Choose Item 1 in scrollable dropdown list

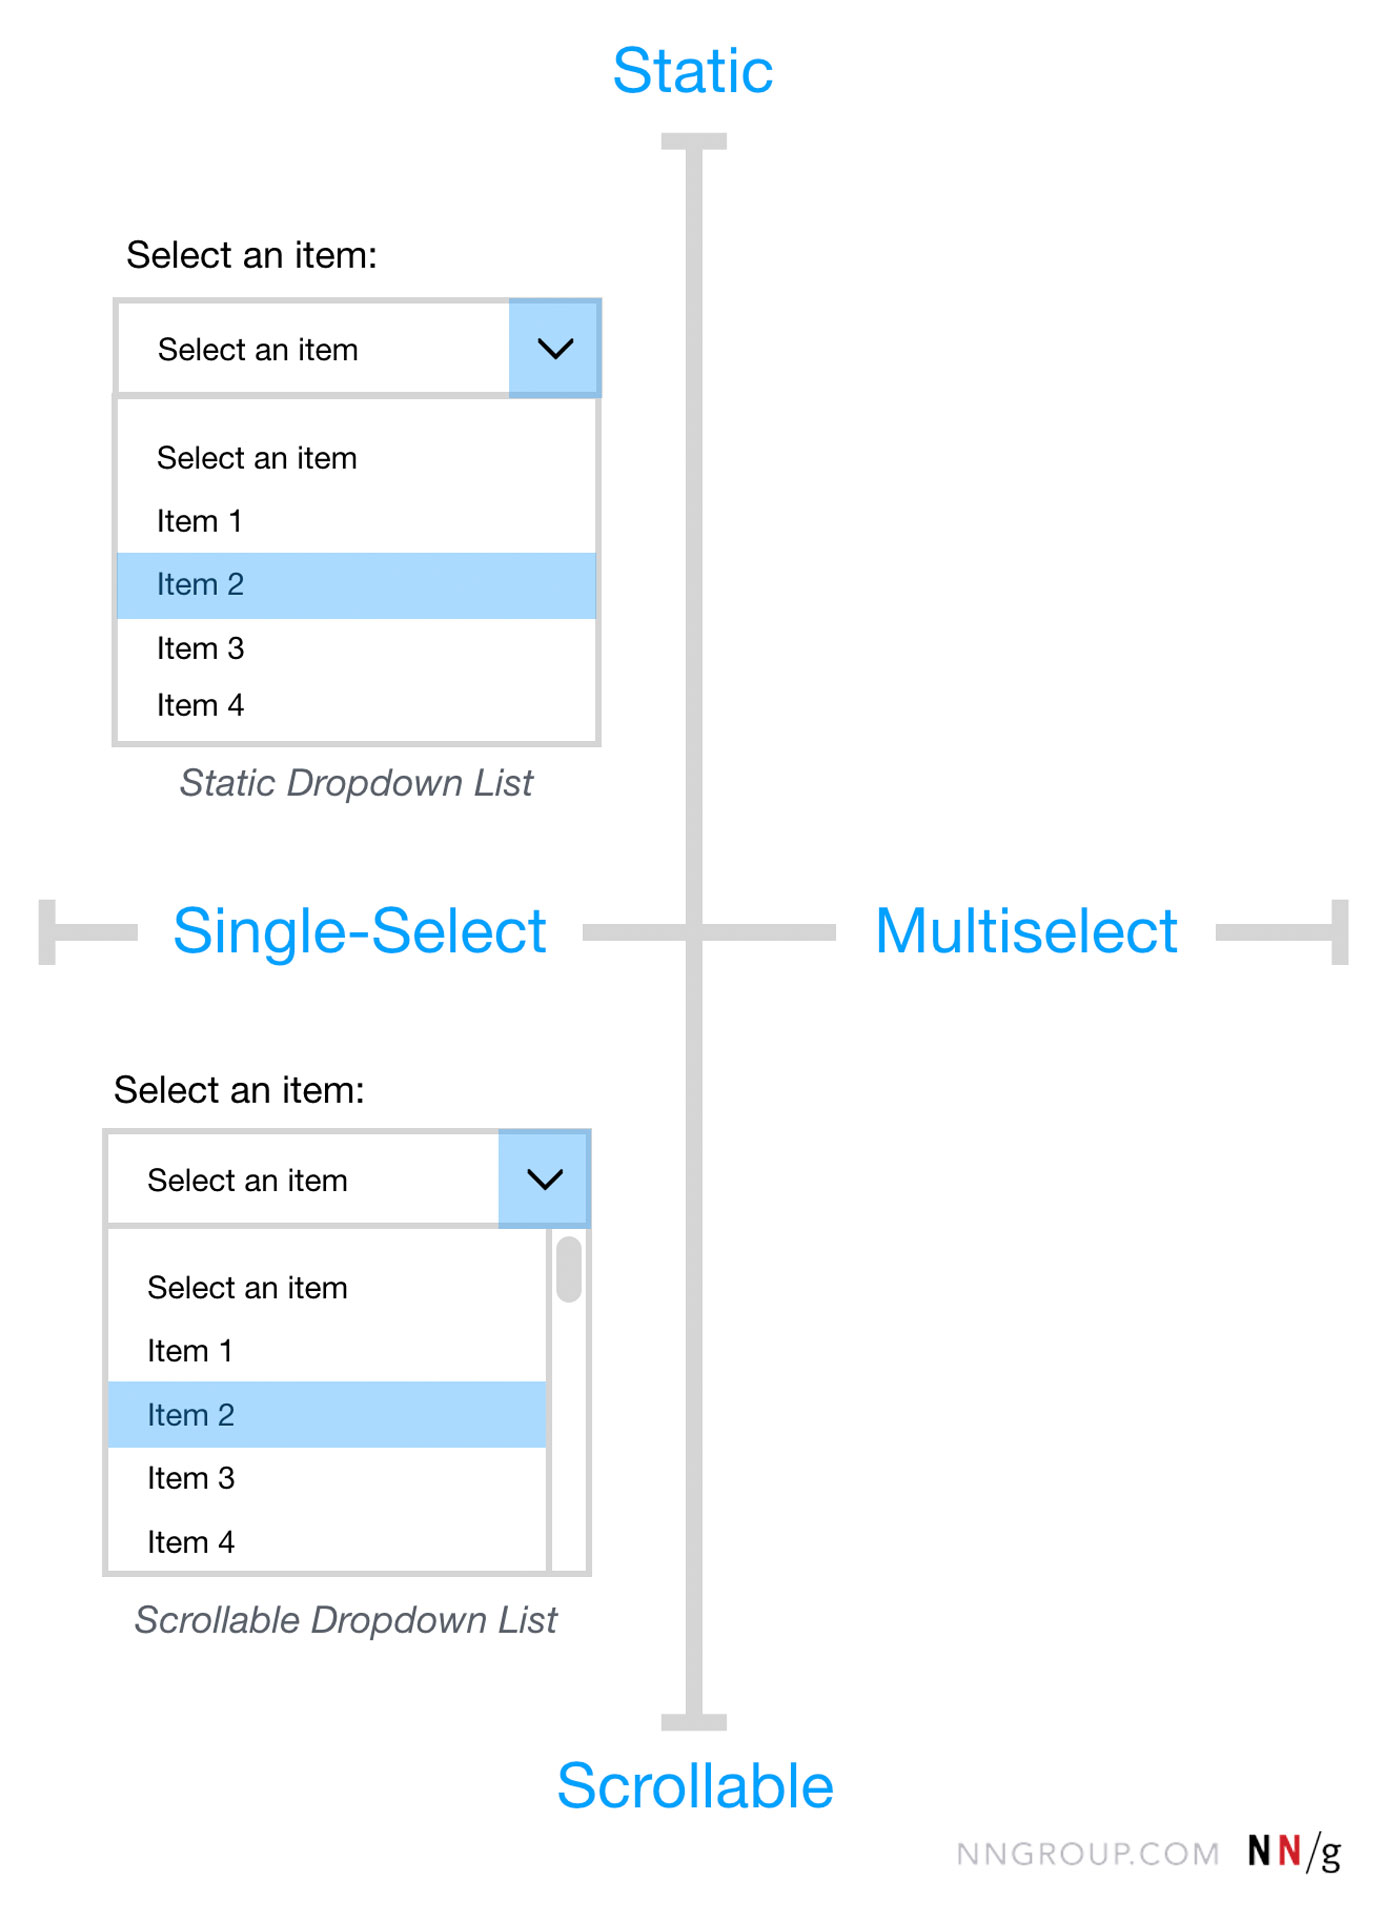coord(190,1351)
